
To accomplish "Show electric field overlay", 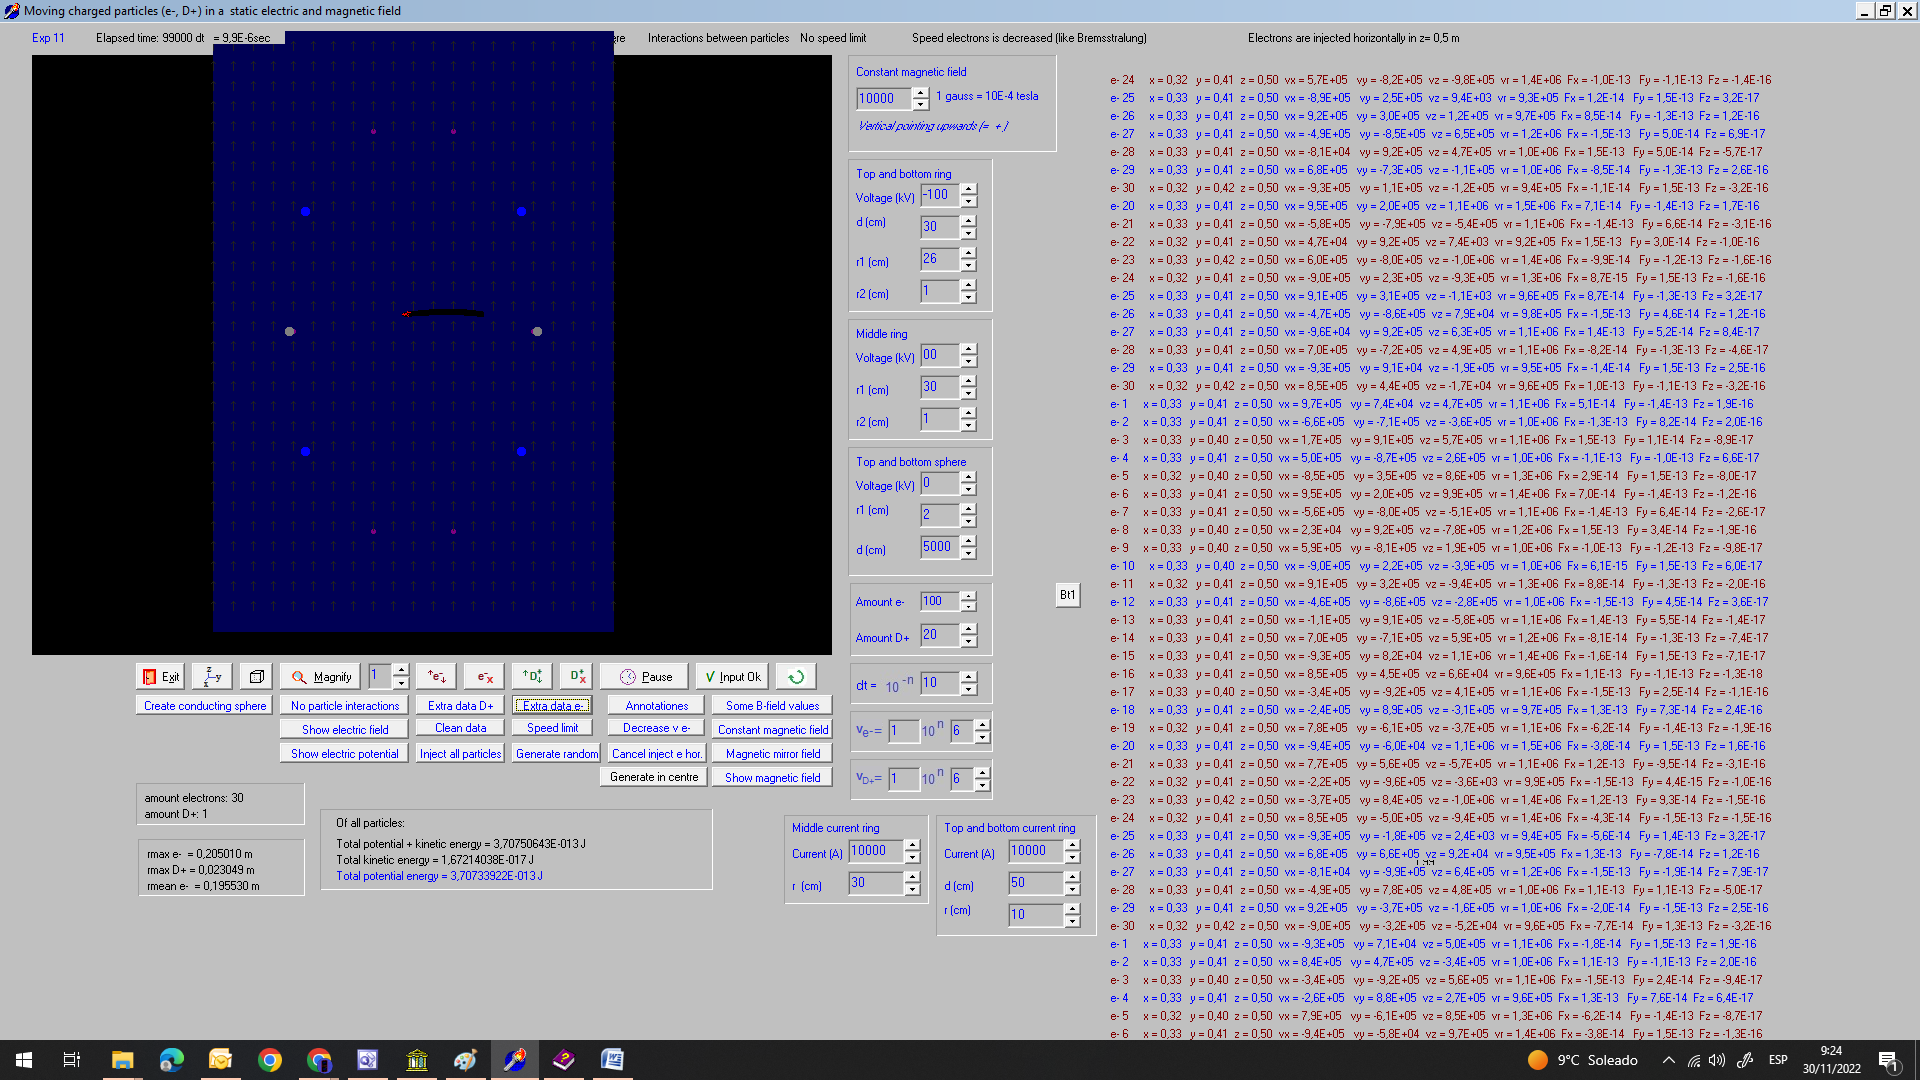I will (345, 730).
